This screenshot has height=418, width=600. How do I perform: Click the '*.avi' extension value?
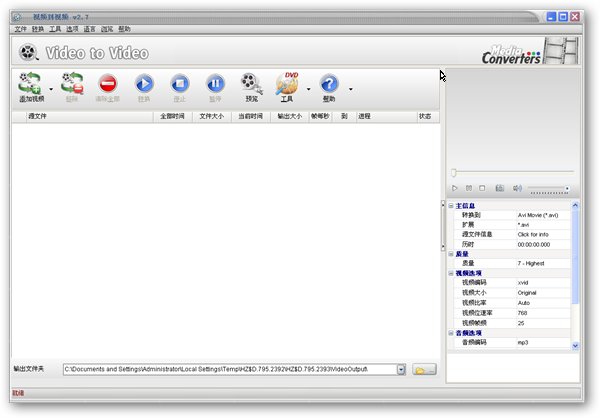tap(523, 225)
